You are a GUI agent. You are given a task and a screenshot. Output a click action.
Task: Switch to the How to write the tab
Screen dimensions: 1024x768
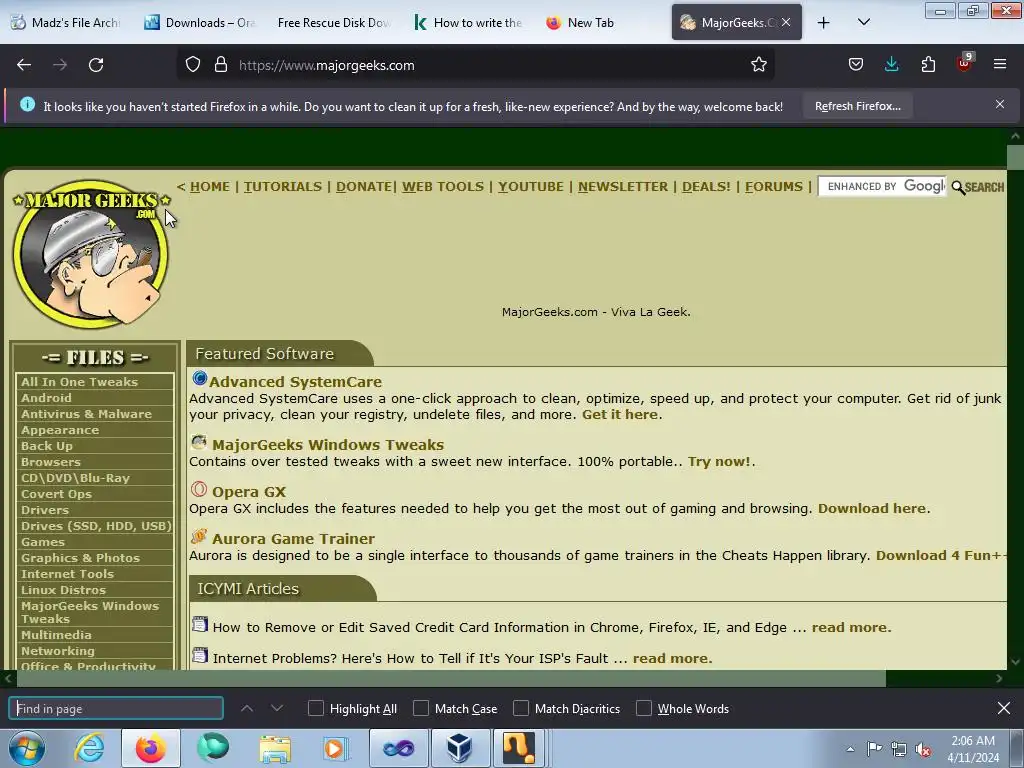point(469,23)
